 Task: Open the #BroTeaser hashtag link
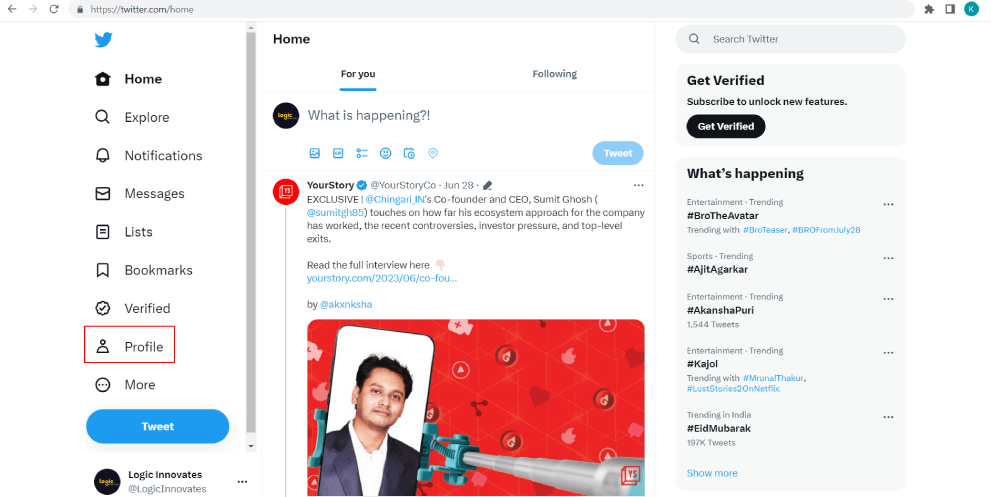(765, 230)
